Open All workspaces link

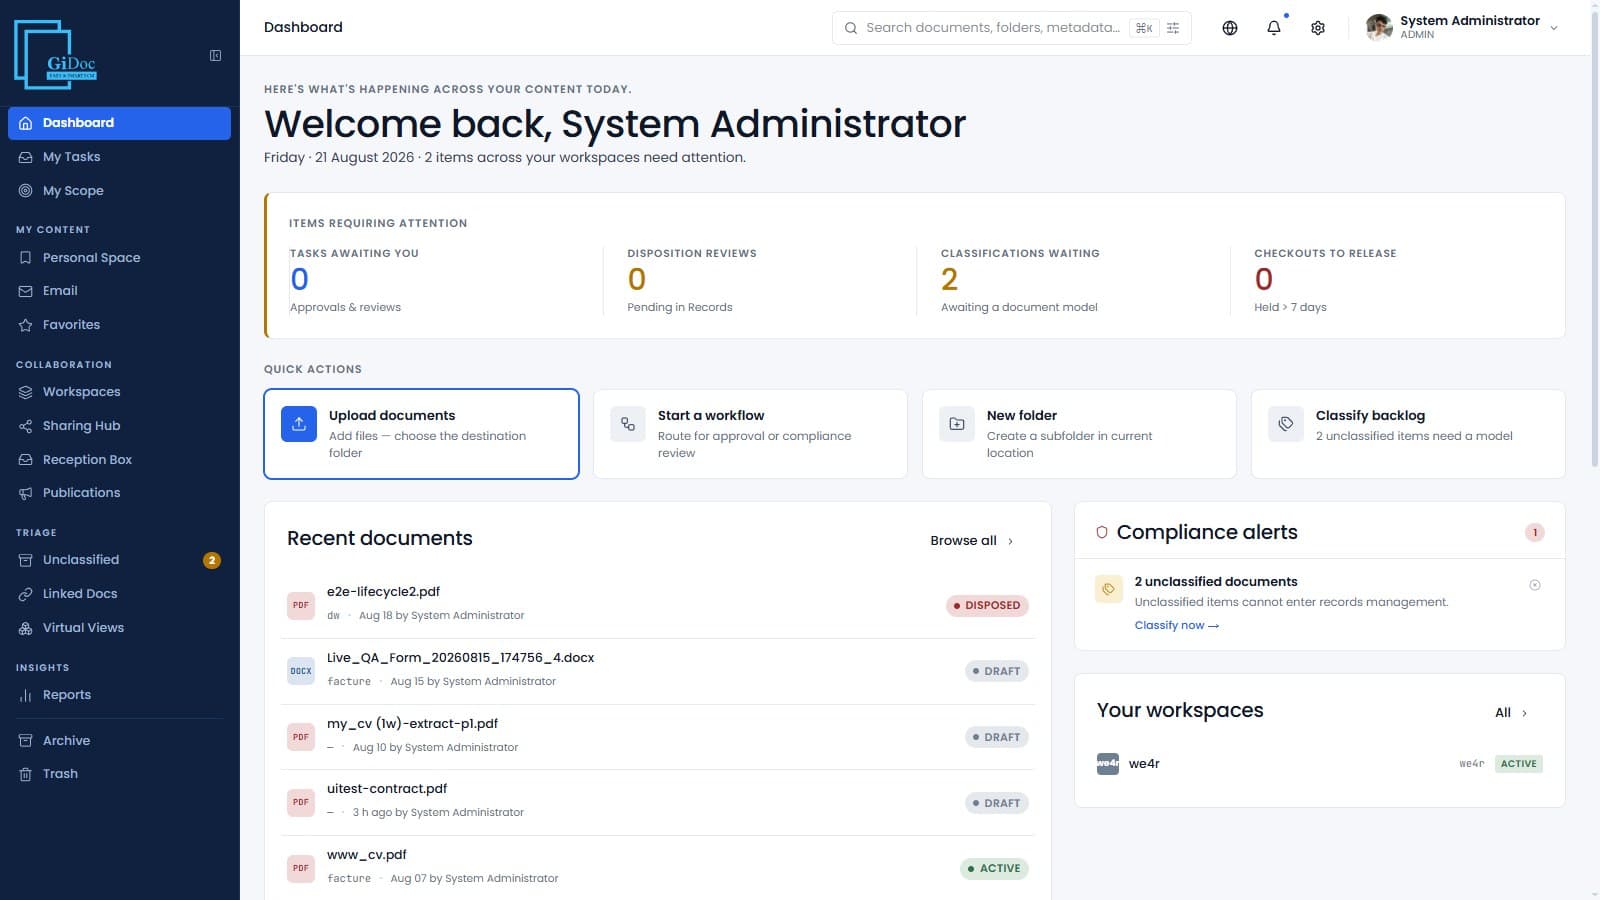[1511, 713]
